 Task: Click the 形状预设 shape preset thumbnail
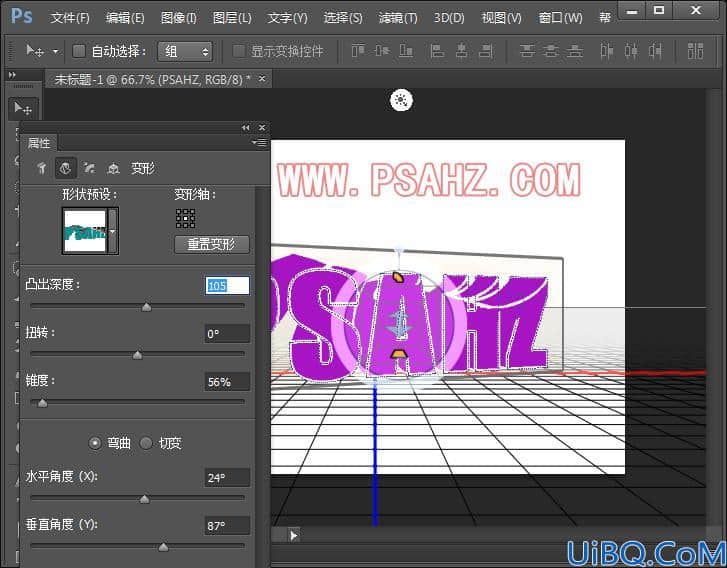[85, 231]
